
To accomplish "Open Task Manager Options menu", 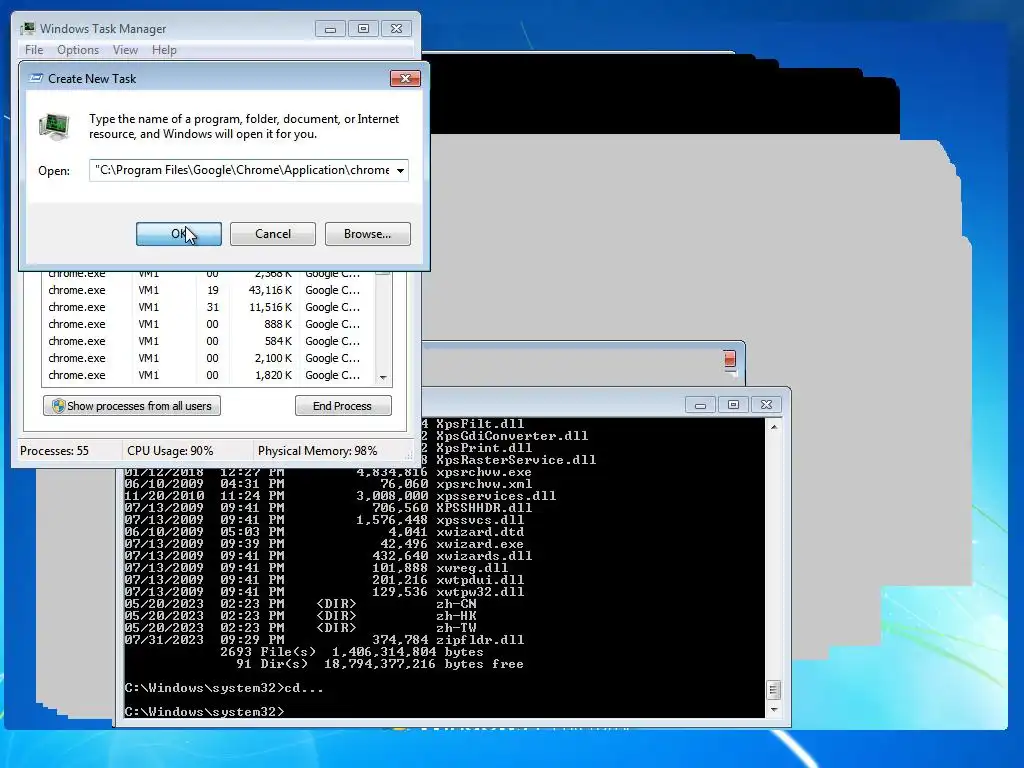I will tap(78, 50).
